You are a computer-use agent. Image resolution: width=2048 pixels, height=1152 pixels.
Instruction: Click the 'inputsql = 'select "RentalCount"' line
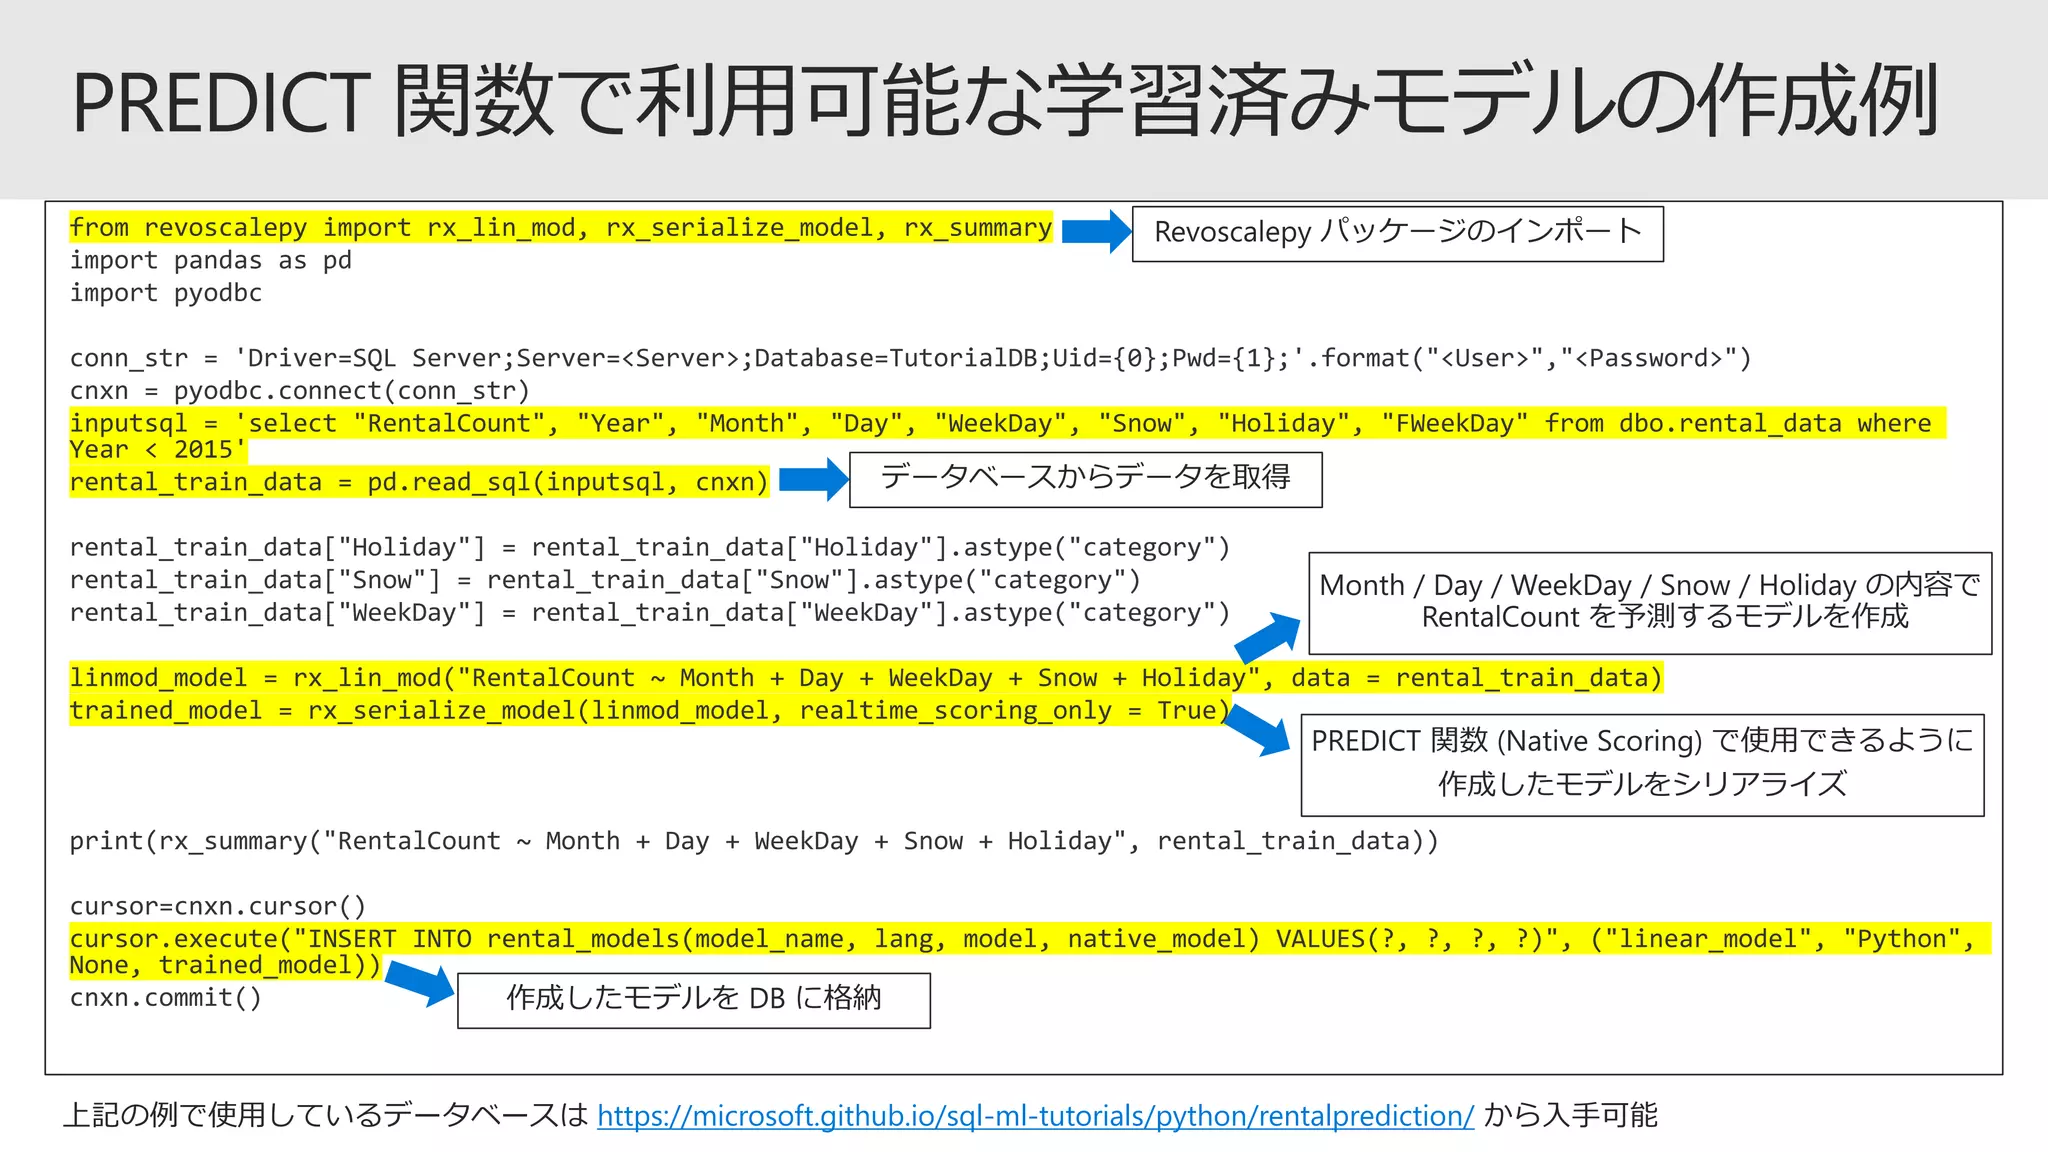coord(1008,423)
